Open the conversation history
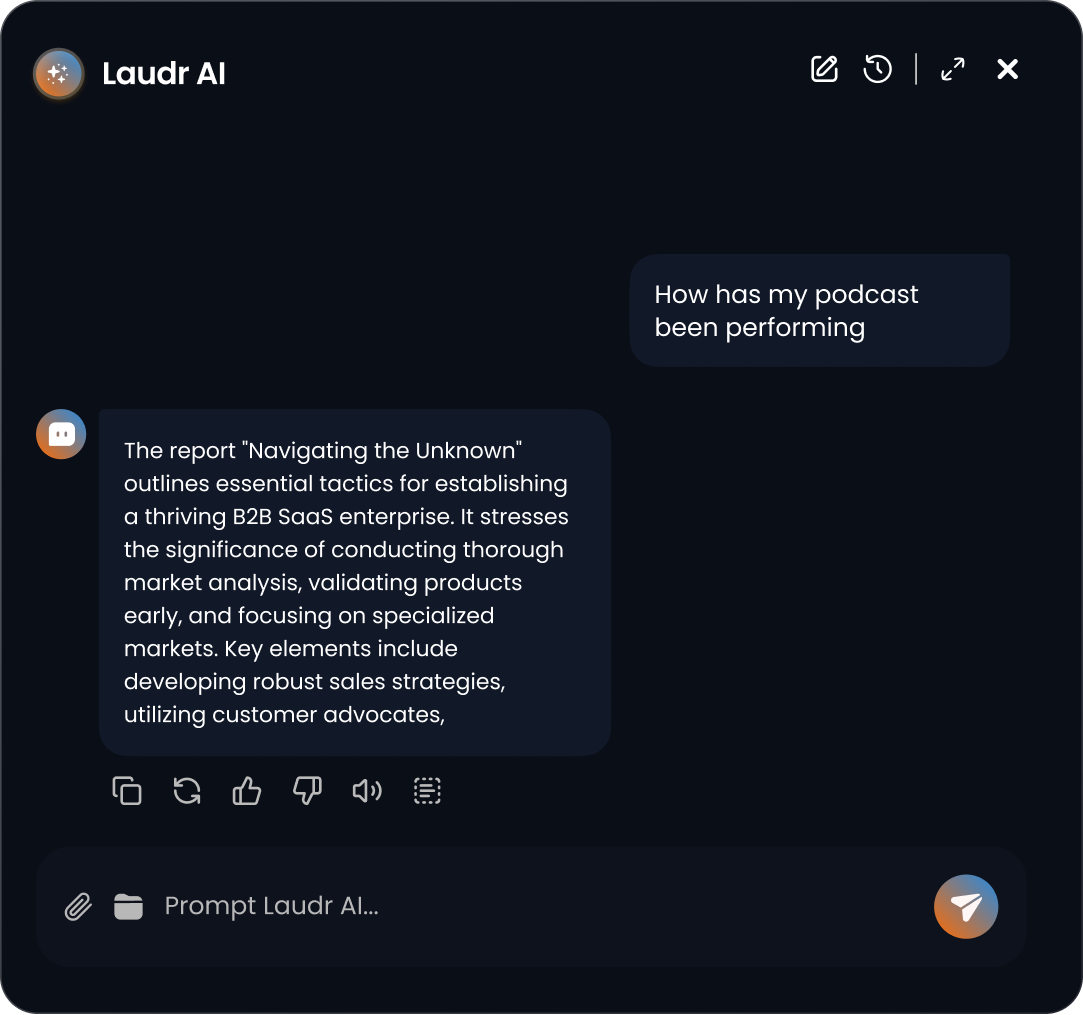This screenshot has width=1083, height=1015. pos(876,69)
